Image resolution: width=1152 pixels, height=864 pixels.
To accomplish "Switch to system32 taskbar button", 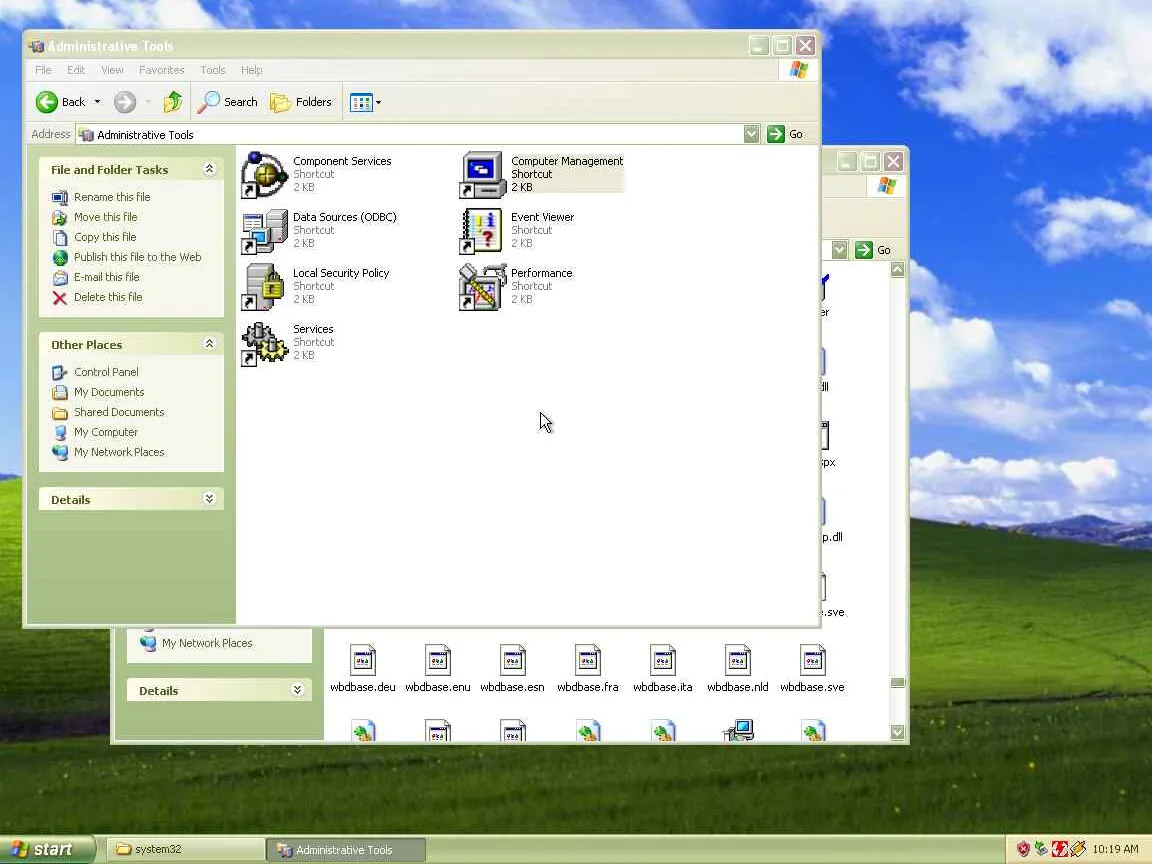I will click(185, 849).
